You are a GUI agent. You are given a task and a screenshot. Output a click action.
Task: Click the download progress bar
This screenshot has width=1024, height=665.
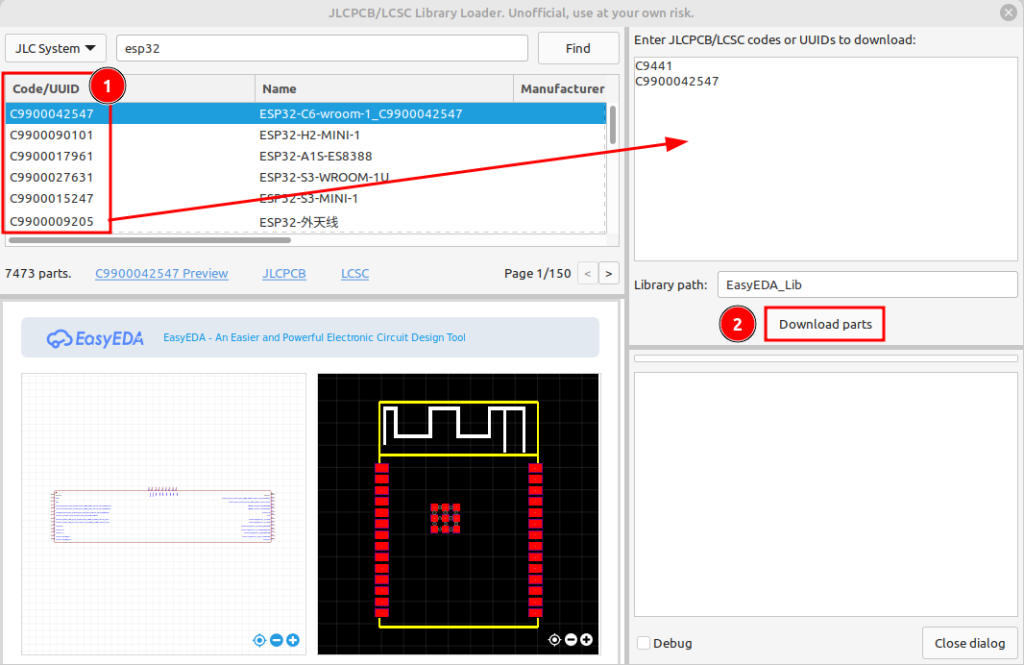click(825, 358)
